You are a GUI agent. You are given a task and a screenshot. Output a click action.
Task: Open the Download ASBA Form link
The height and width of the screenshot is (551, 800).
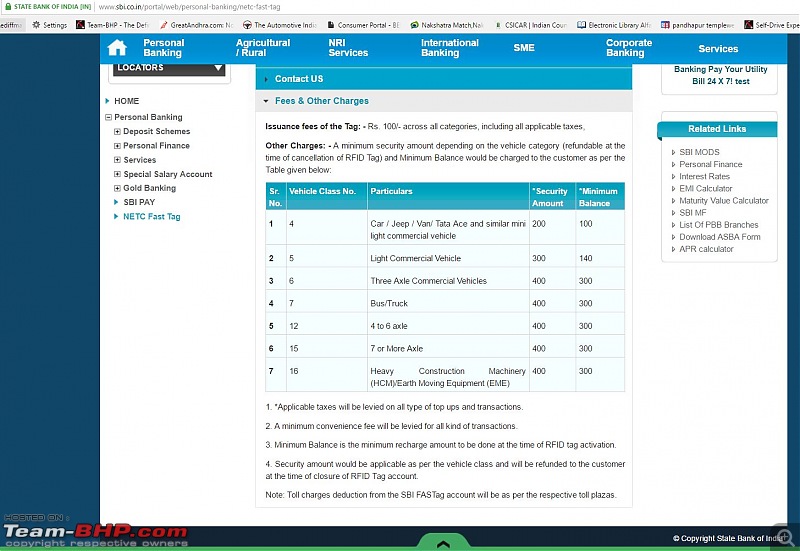719,237
